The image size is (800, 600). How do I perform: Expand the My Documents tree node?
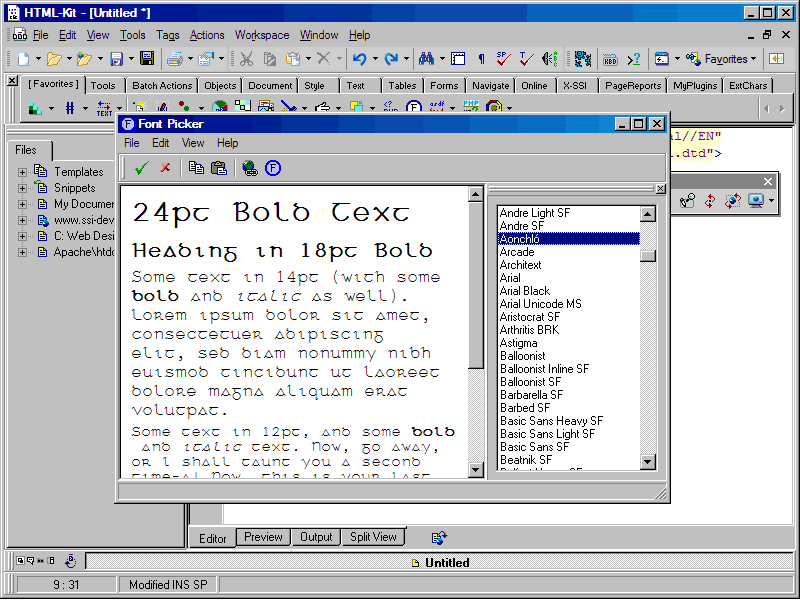tap(22, 204)
